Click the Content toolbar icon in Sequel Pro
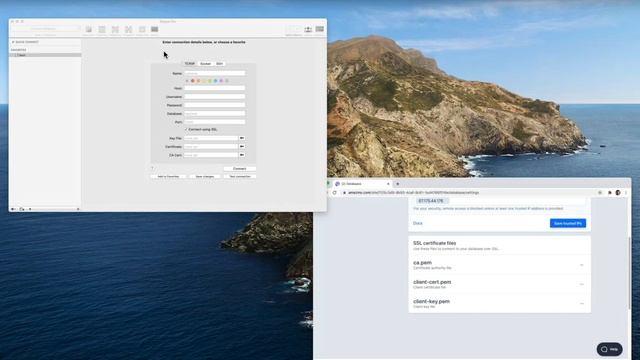Image resolution: width=640 pixels, height=360 pixels. [102, 29]
